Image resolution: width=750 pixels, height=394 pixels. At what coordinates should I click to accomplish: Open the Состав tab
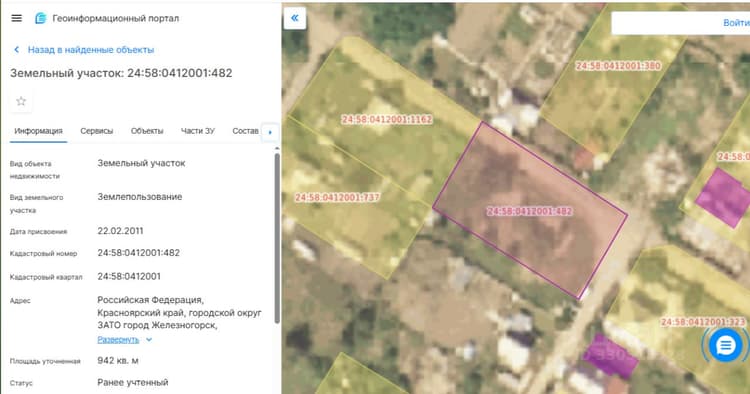245,131
